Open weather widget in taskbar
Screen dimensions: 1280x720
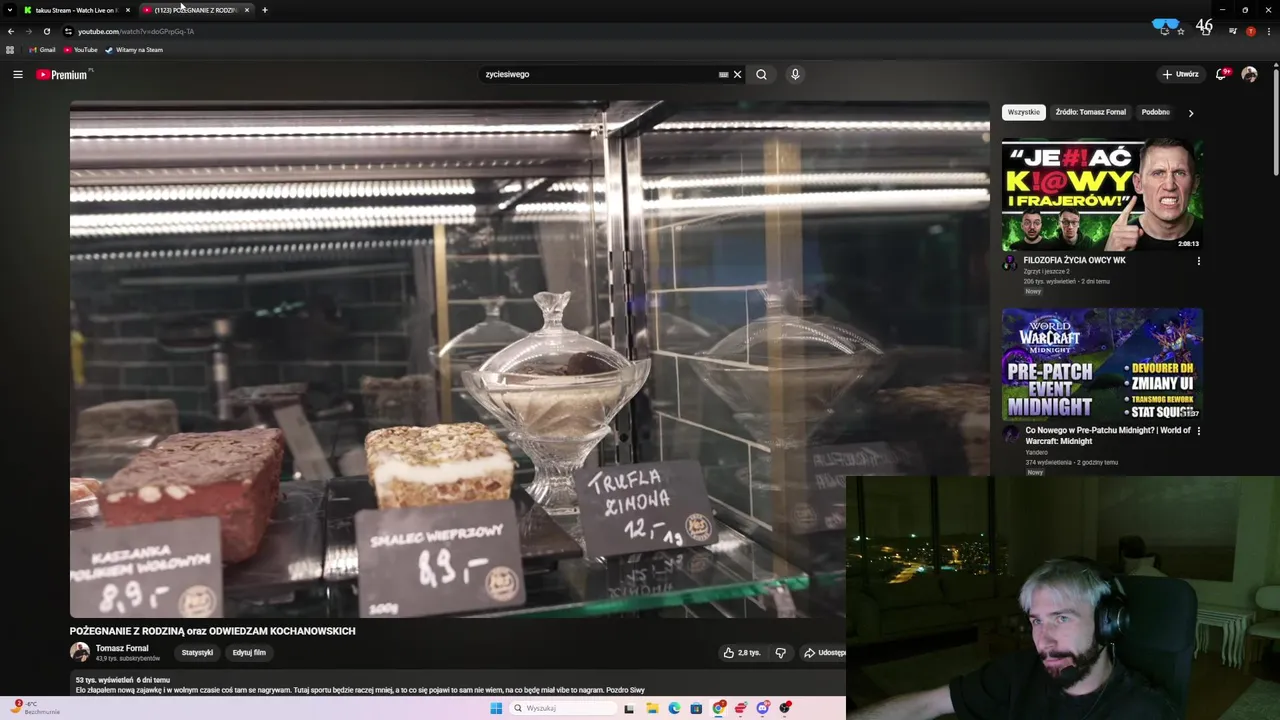click(34, 707)
